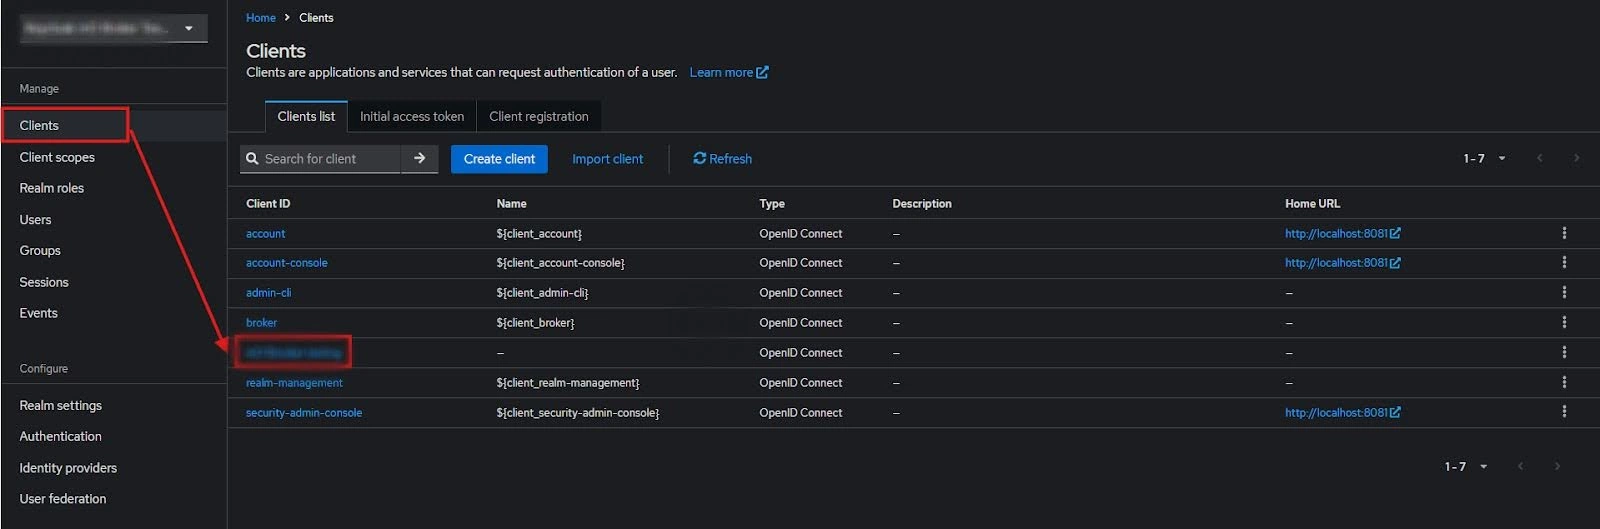
Task: Open Home URL for account client
Action: click(1342, 233)
